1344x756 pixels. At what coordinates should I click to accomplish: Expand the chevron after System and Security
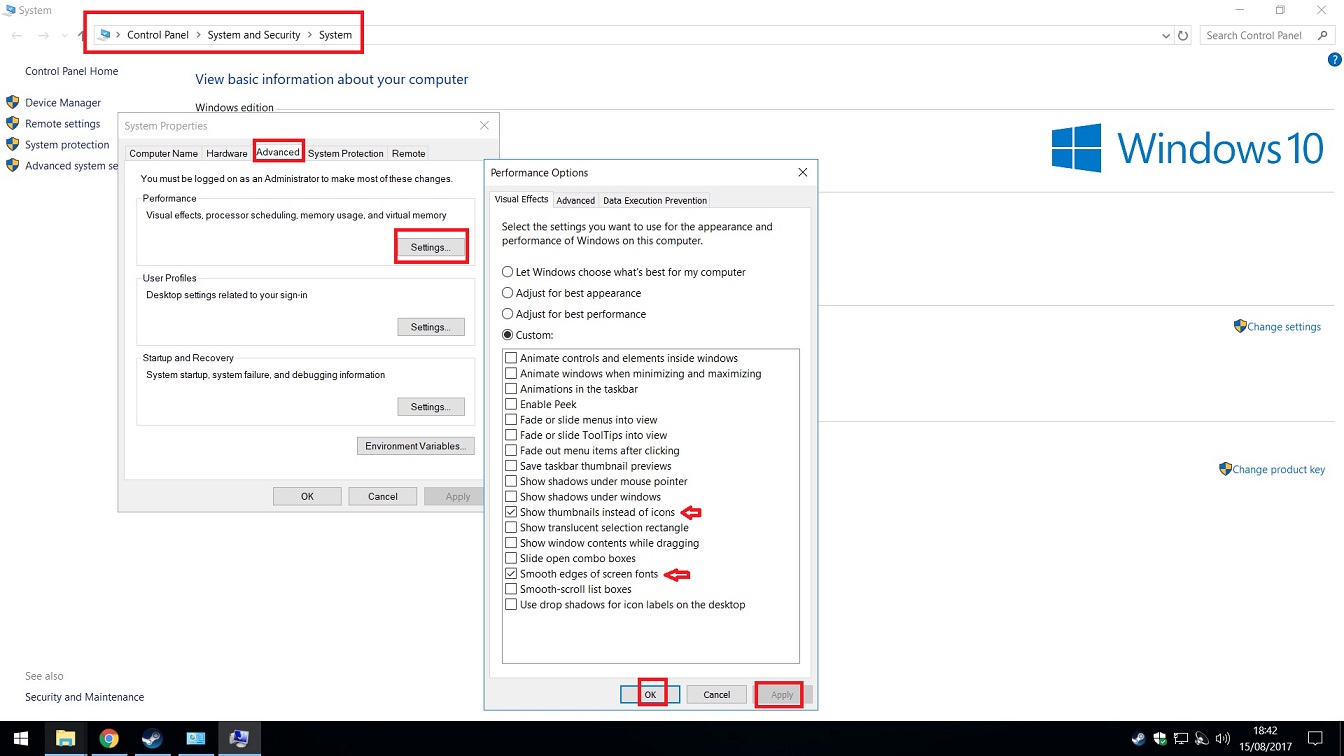310,35
